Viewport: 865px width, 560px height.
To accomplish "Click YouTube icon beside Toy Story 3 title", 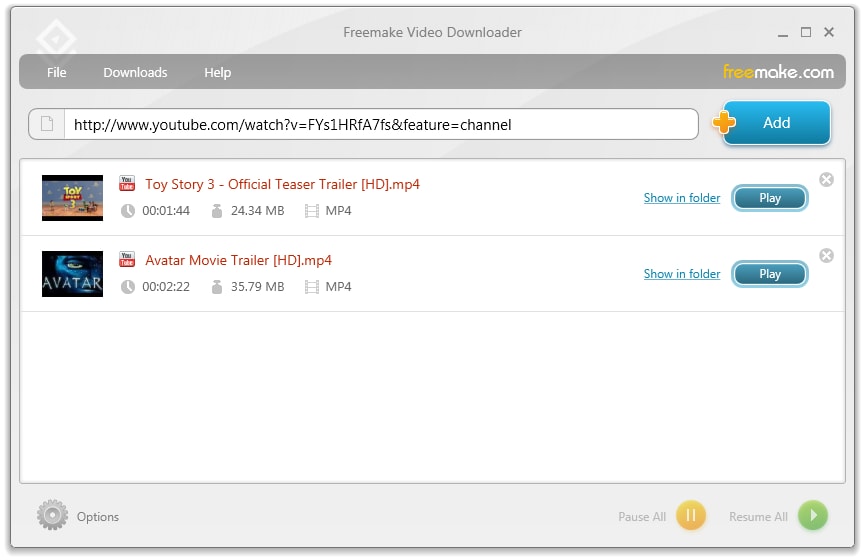I will (x=127, y=183).
